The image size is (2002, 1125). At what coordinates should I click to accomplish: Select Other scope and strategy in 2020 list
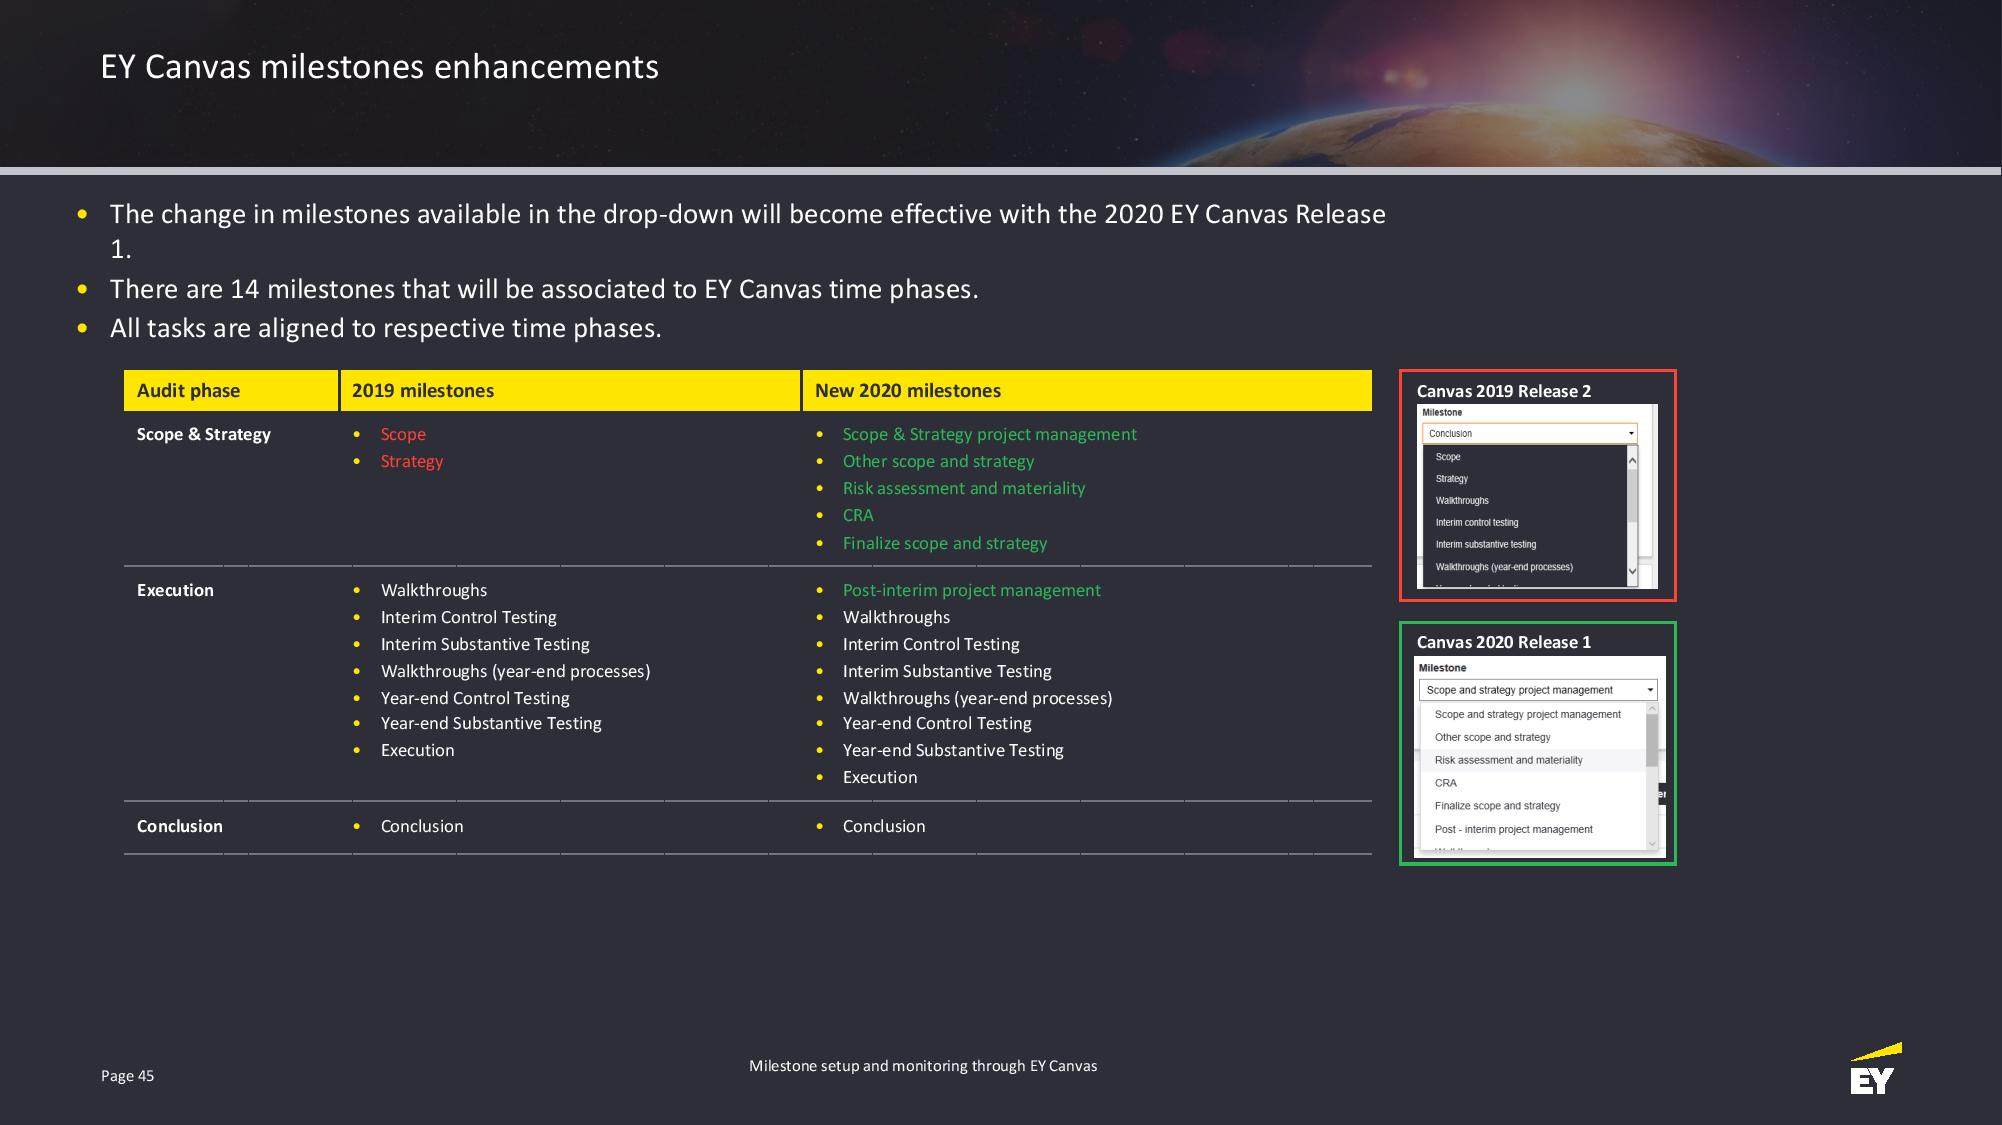point(1492,737)
